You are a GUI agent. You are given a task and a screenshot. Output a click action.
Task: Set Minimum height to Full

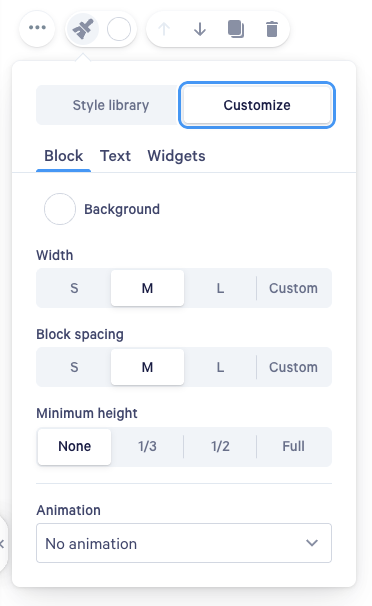(293, 446)
